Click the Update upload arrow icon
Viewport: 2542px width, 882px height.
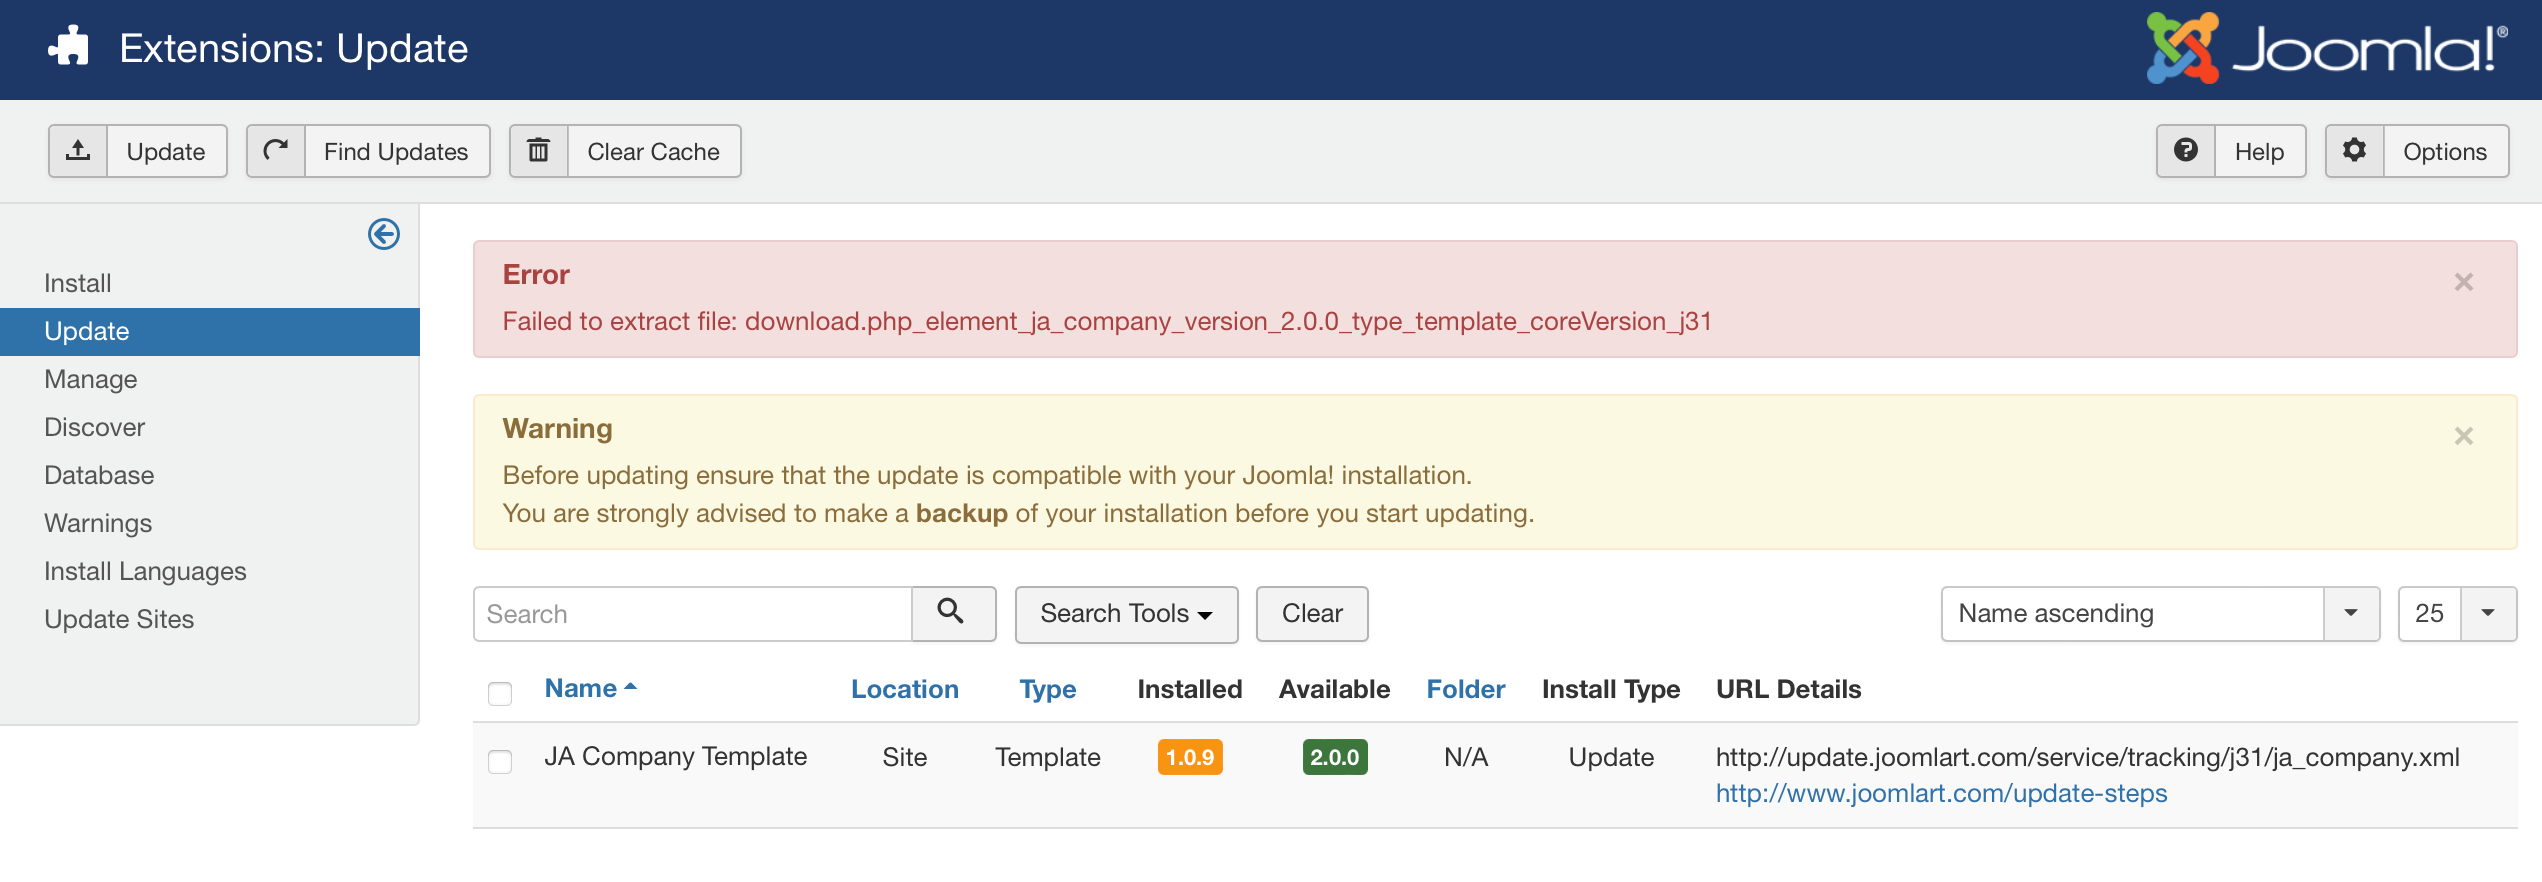pyautogui.click(x=78, y=151)
